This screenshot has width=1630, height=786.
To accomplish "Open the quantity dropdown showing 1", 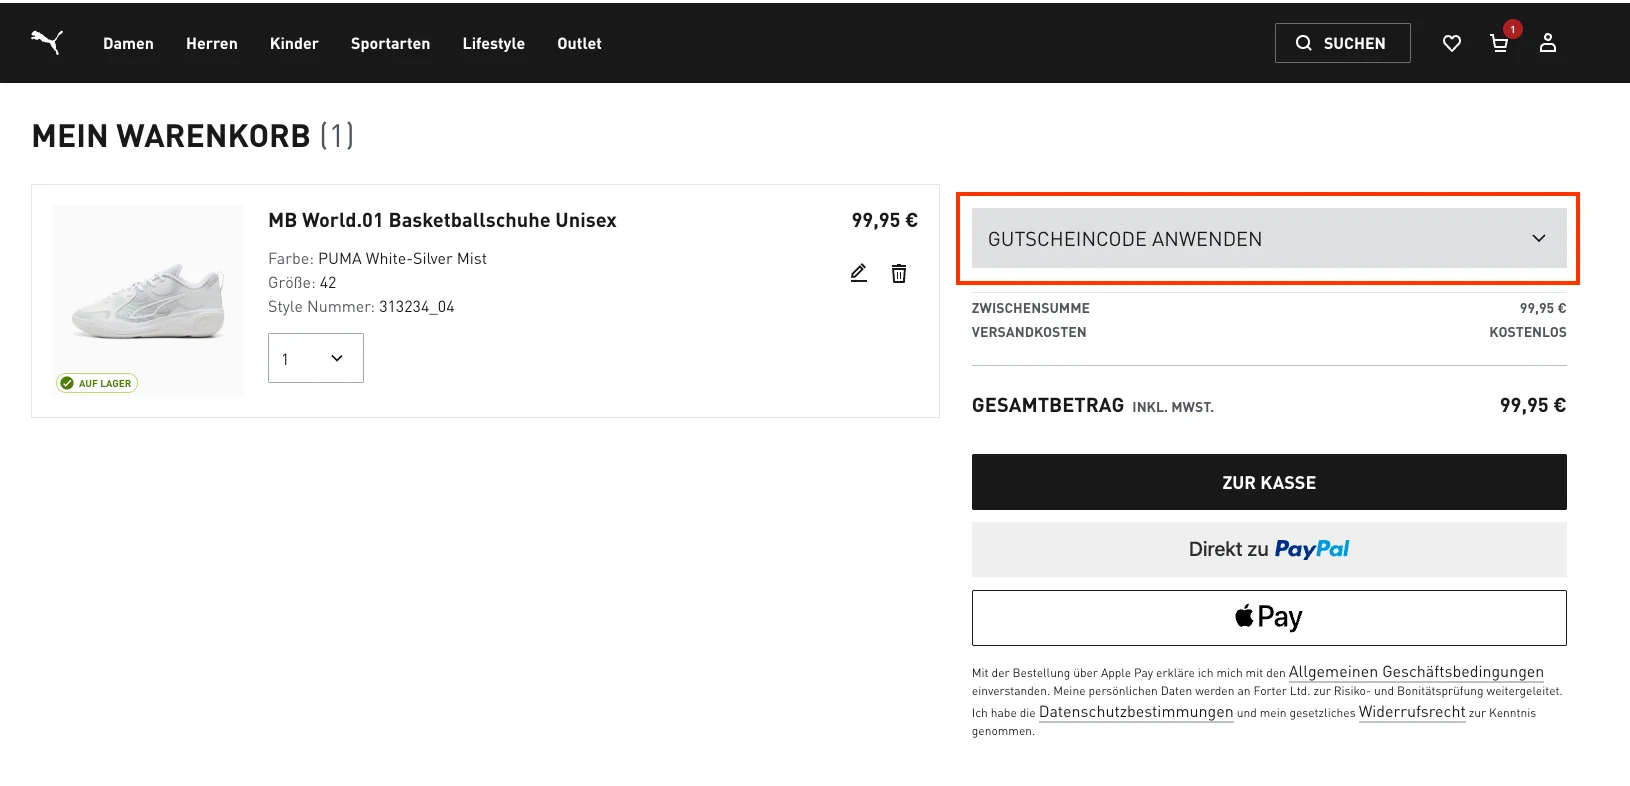I will 315,358.
